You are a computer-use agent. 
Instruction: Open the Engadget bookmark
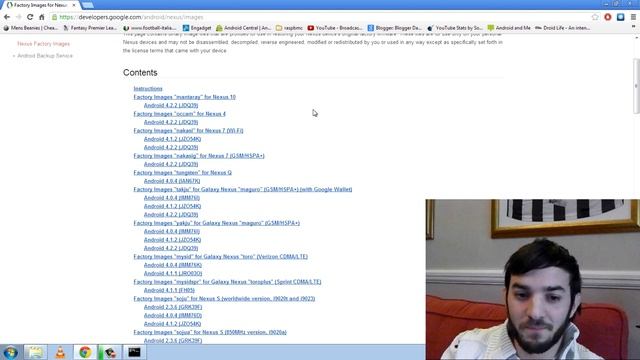[x=197, y=28]
